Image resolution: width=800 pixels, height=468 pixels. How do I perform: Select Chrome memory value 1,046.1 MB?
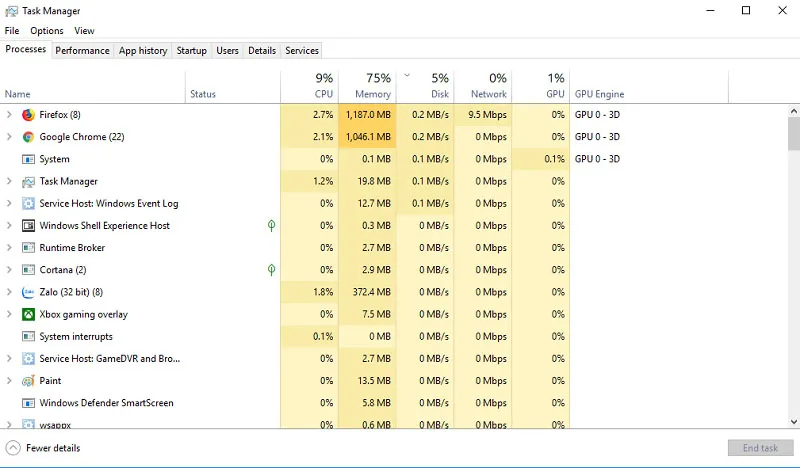(368, 137)
